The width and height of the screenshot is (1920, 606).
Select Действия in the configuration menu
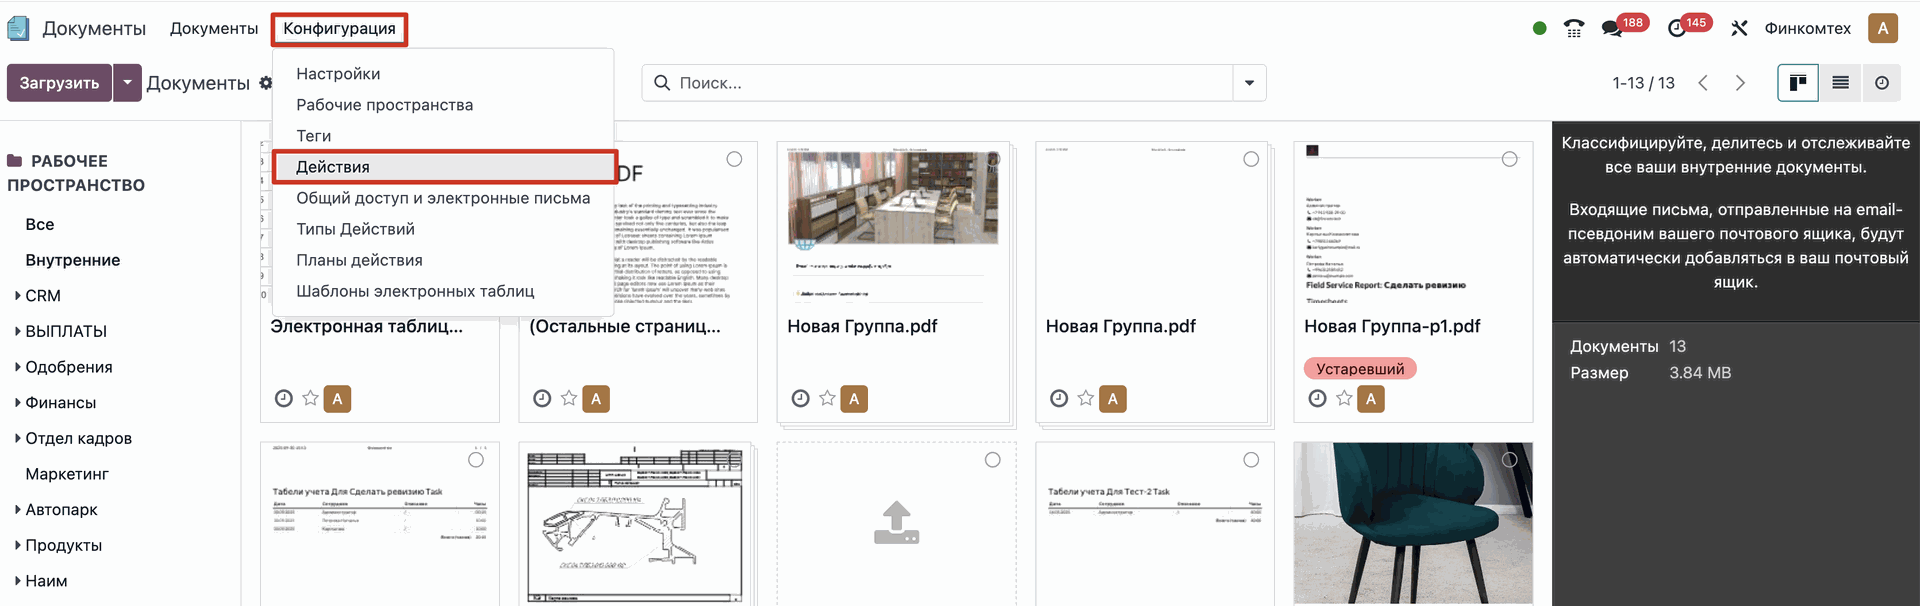(x=333, y=167)
